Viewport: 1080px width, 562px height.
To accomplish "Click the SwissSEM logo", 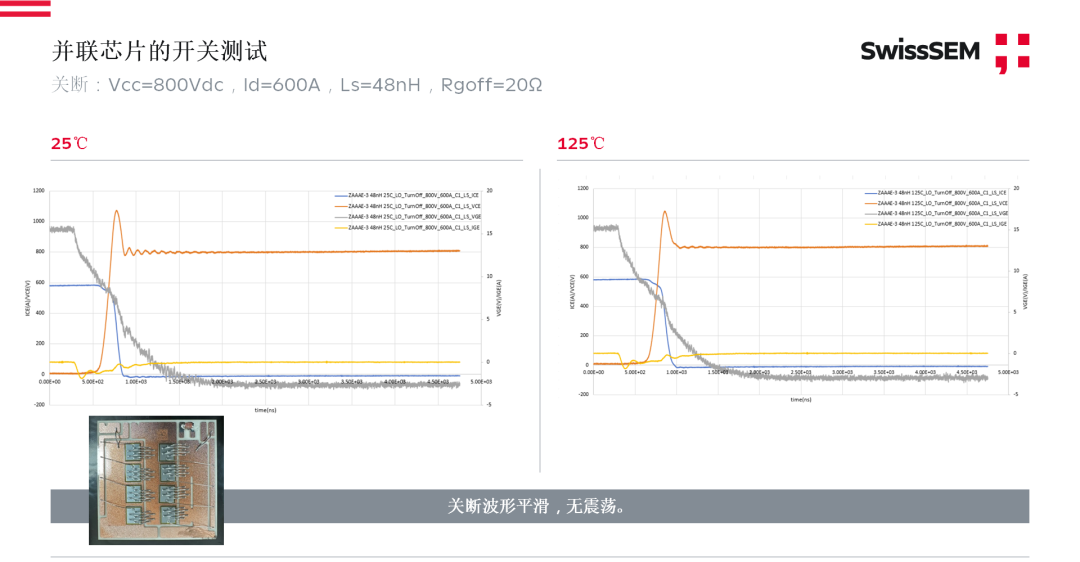I will pos(920,51).
